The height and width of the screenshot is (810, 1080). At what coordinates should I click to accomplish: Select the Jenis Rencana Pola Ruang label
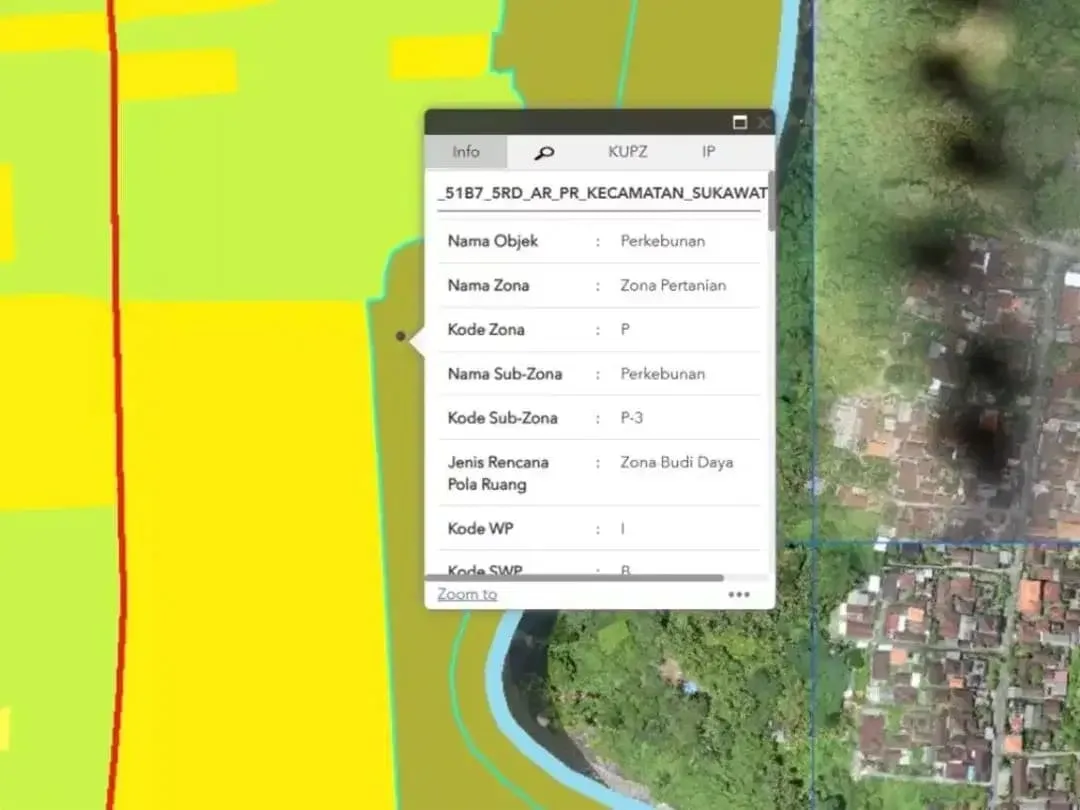(498, 473)
